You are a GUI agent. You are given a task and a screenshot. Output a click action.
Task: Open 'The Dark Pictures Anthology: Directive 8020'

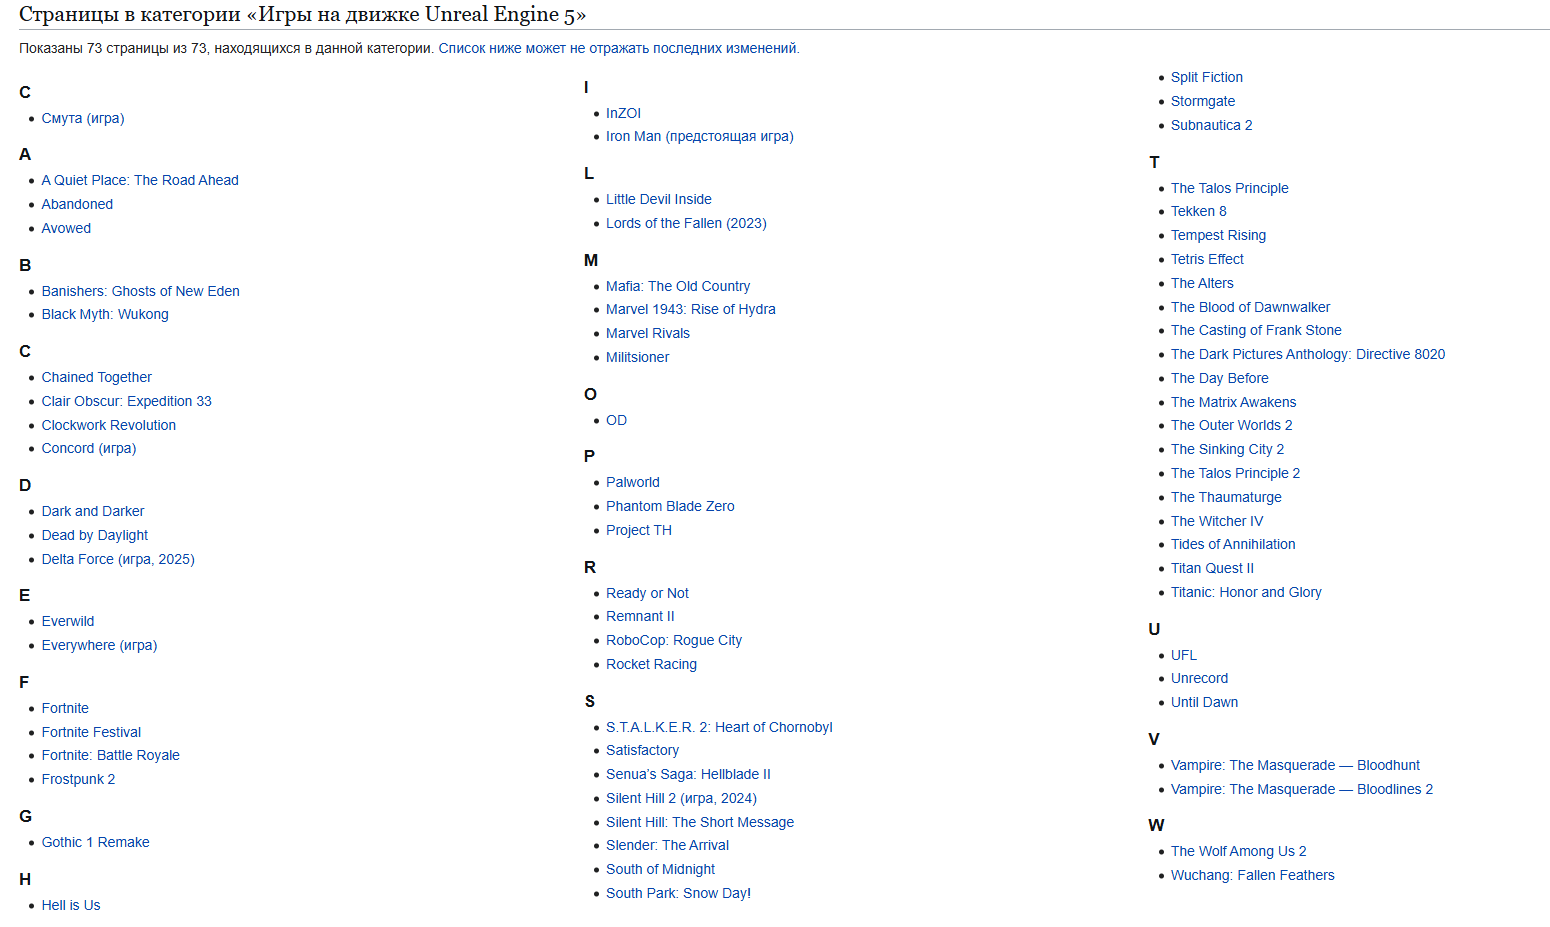(1308, 354)
